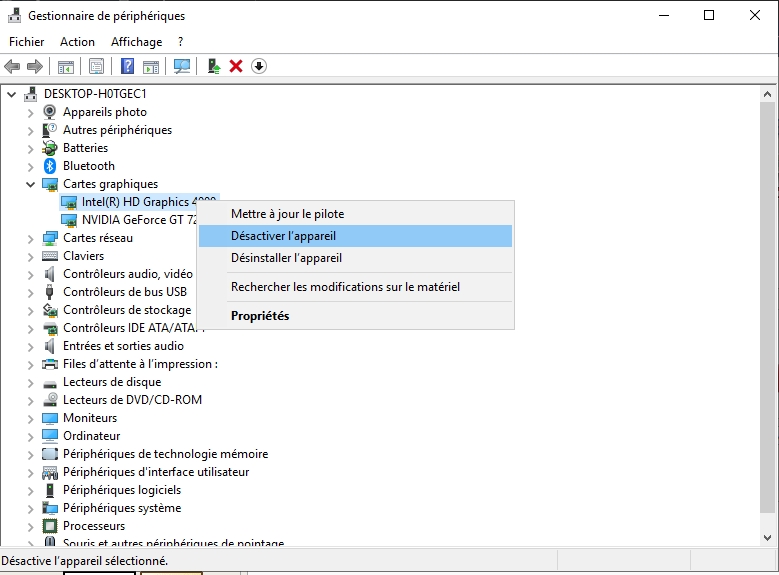The width and height of the screenshot is (779, 575).
Task: Click the show/hide action pane icon
Action: [151, 66]
